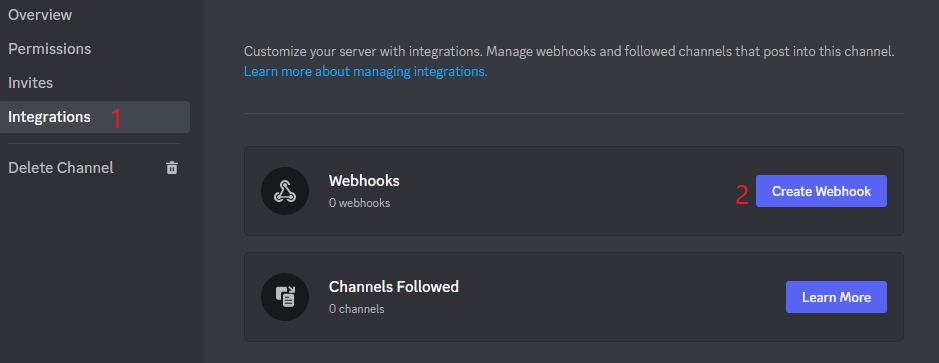Click the Webhooks circular icon
Viewport: 939px width, 363px height.
click(285, 191)
